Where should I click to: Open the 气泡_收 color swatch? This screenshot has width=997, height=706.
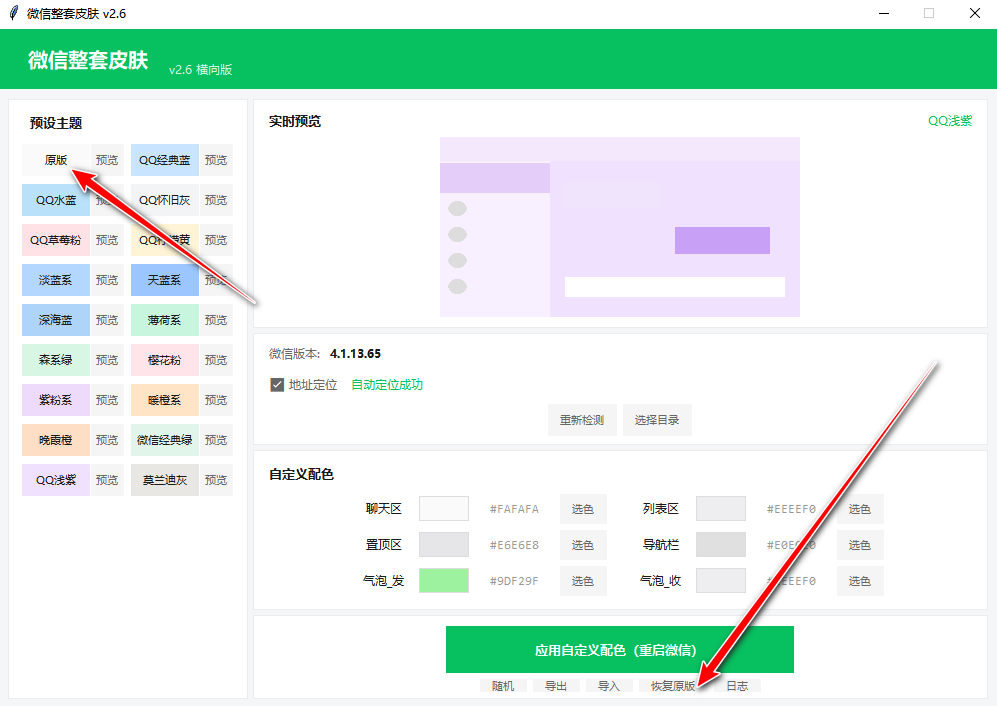point(721,581)
